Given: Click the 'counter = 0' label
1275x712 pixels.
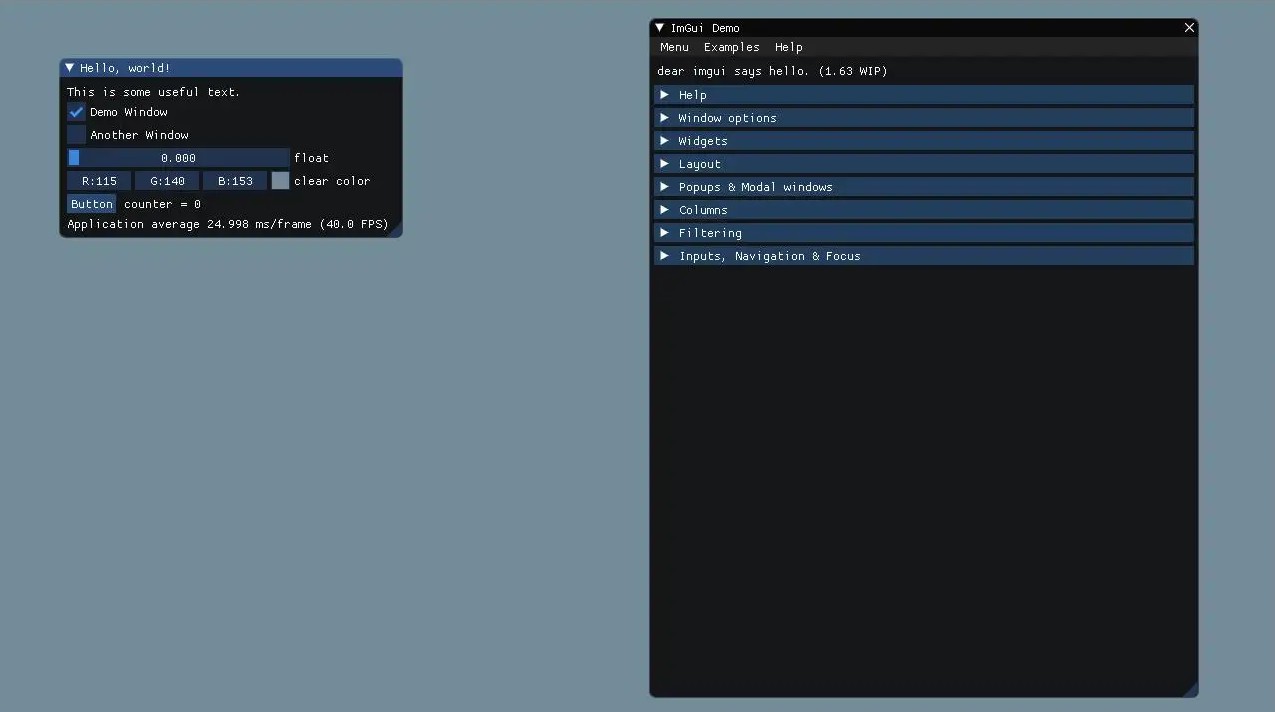Looking at the screenshot, I should point(162,204).
